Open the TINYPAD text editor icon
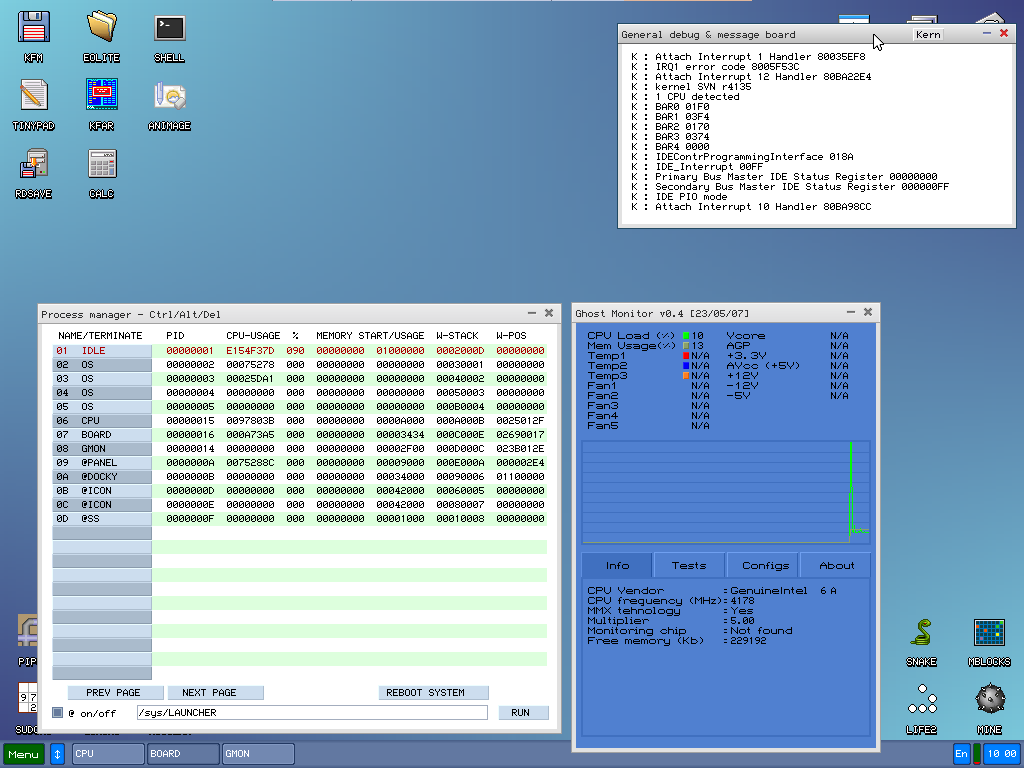 (x=34, y=97)
